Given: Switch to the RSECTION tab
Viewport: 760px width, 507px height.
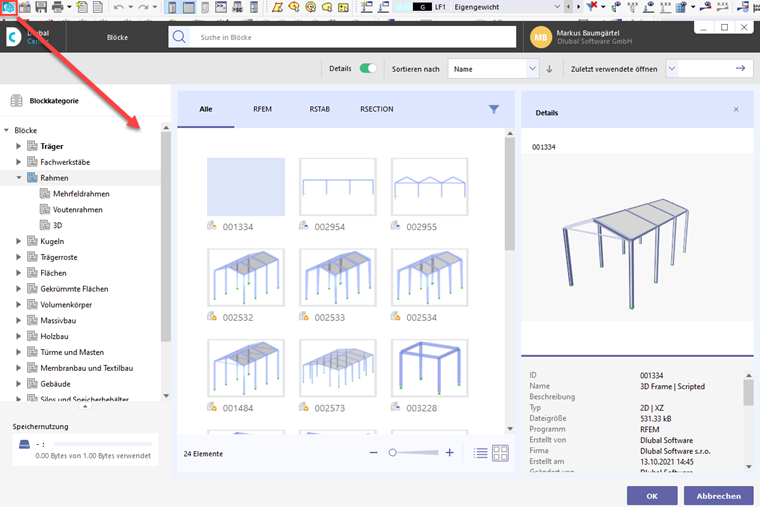Looking at the screenshot, I should coord(377,109).
